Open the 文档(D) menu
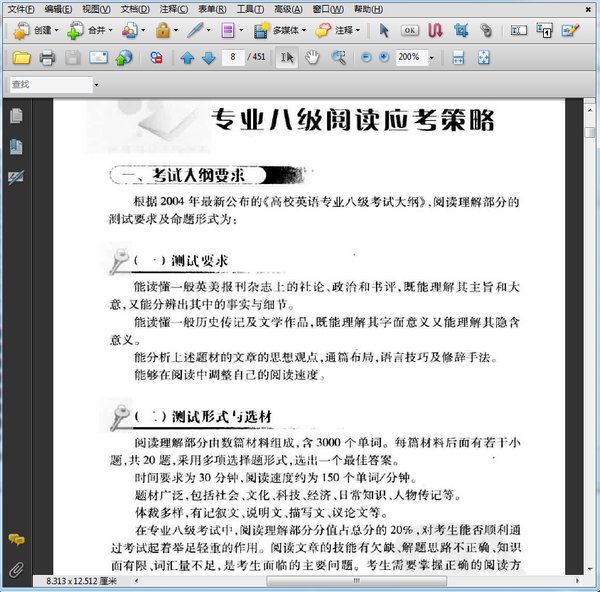This screenshot has height=592, width=600. click(135, 9)
